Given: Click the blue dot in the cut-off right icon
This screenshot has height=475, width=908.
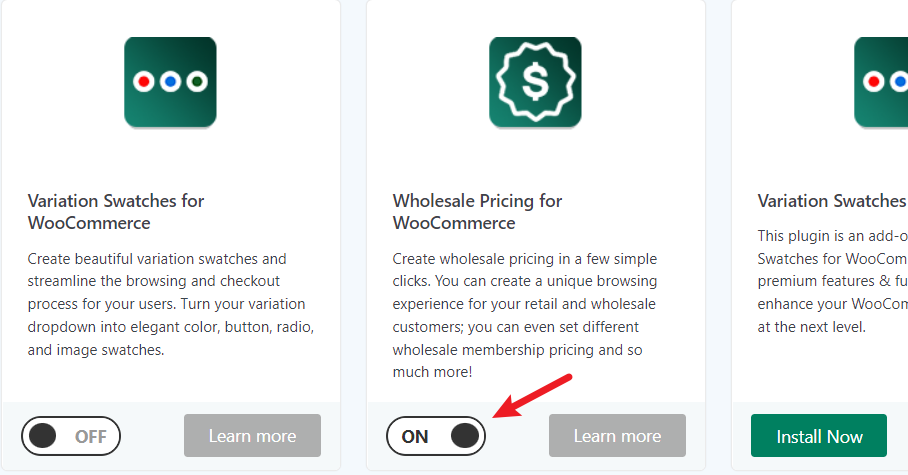Looking at the screenshot, I should (x=899, y=82).
